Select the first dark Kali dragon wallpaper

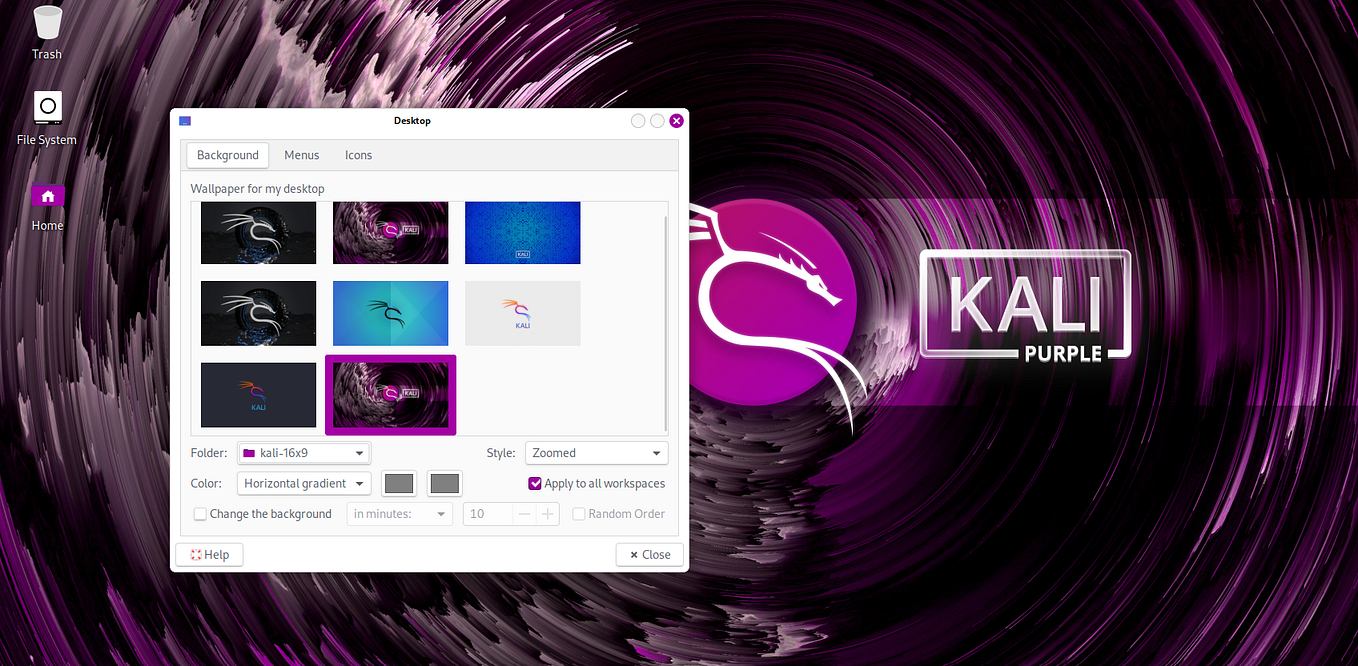click(x=258, y=233)
